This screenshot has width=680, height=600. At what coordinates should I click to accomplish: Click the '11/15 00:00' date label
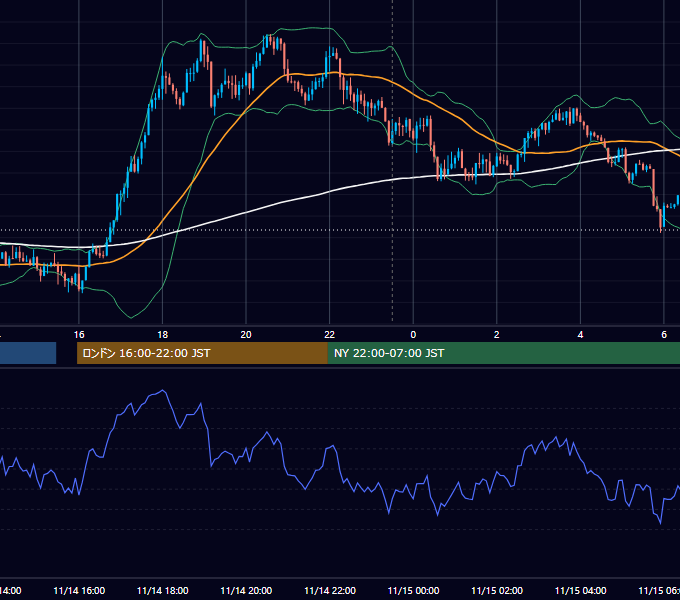[413, 590]
